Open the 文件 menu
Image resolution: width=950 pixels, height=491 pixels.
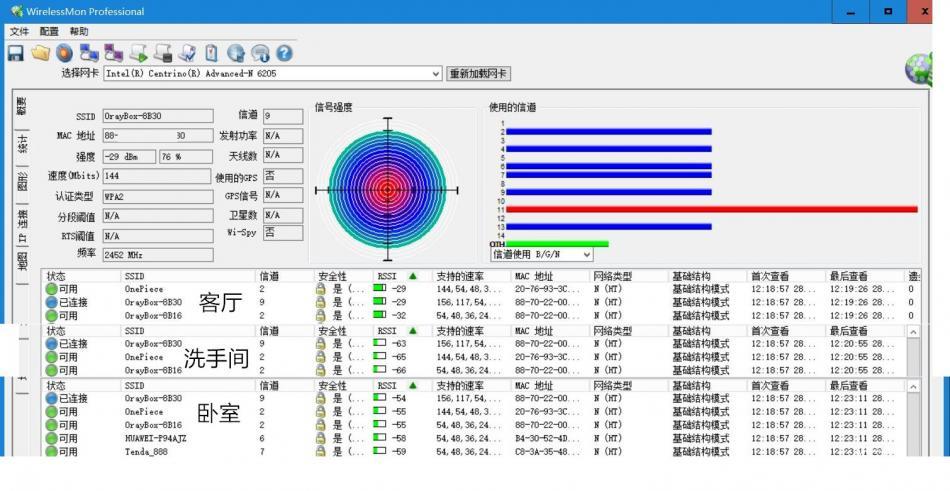(19, 32)
